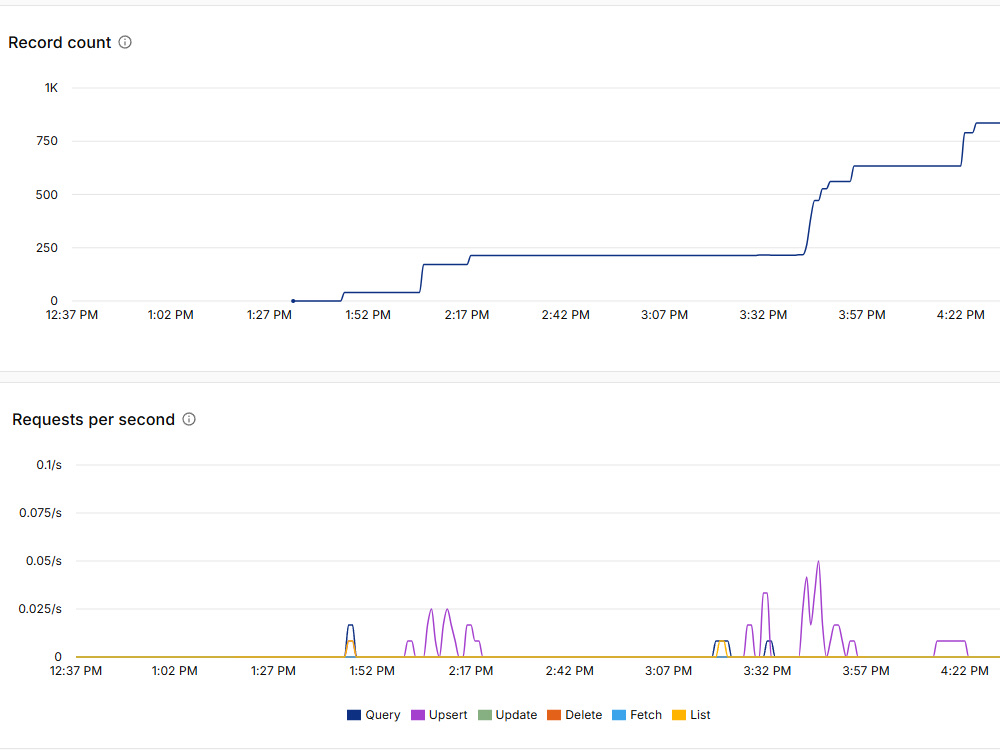Click the 1K label on Record count axis
The height and width of the screenshot is (750, 1000).
(51, 88)
